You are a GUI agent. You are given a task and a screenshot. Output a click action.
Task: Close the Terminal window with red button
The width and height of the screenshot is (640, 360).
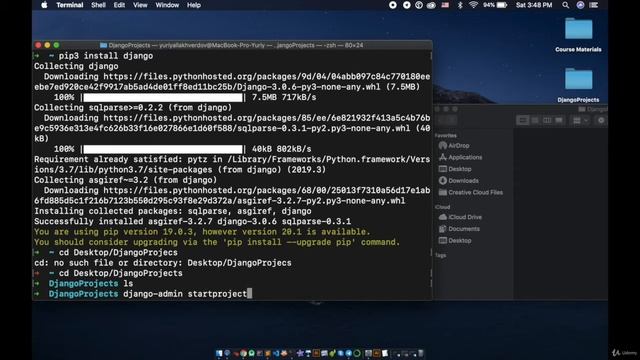pyautogui.click(x=38, y=45)
